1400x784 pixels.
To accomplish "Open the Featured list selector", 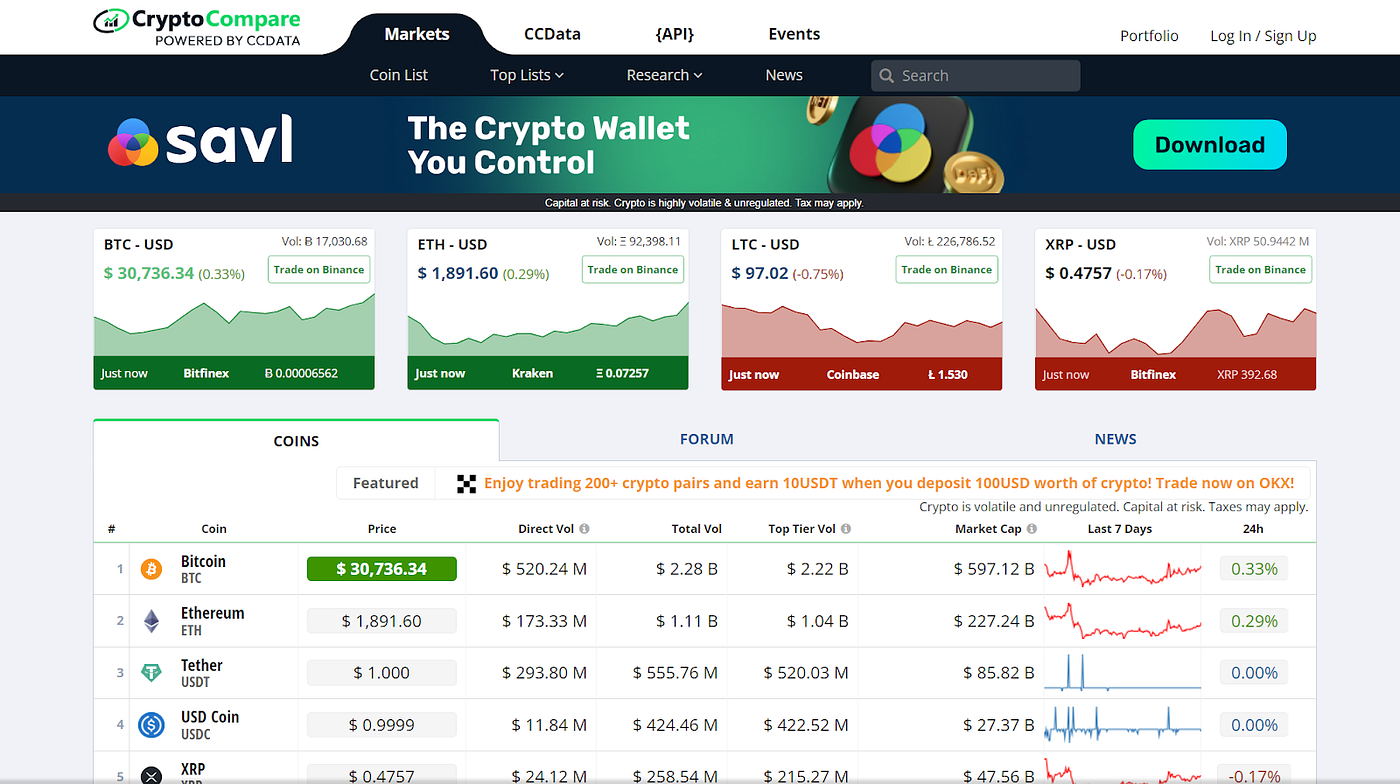I will pos(385,483).
